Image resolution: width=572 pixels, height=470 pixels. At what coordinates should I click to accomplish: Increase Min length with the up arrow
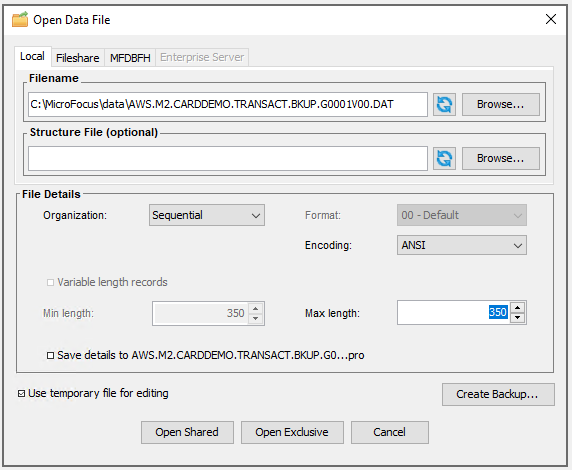click(256, 309)
